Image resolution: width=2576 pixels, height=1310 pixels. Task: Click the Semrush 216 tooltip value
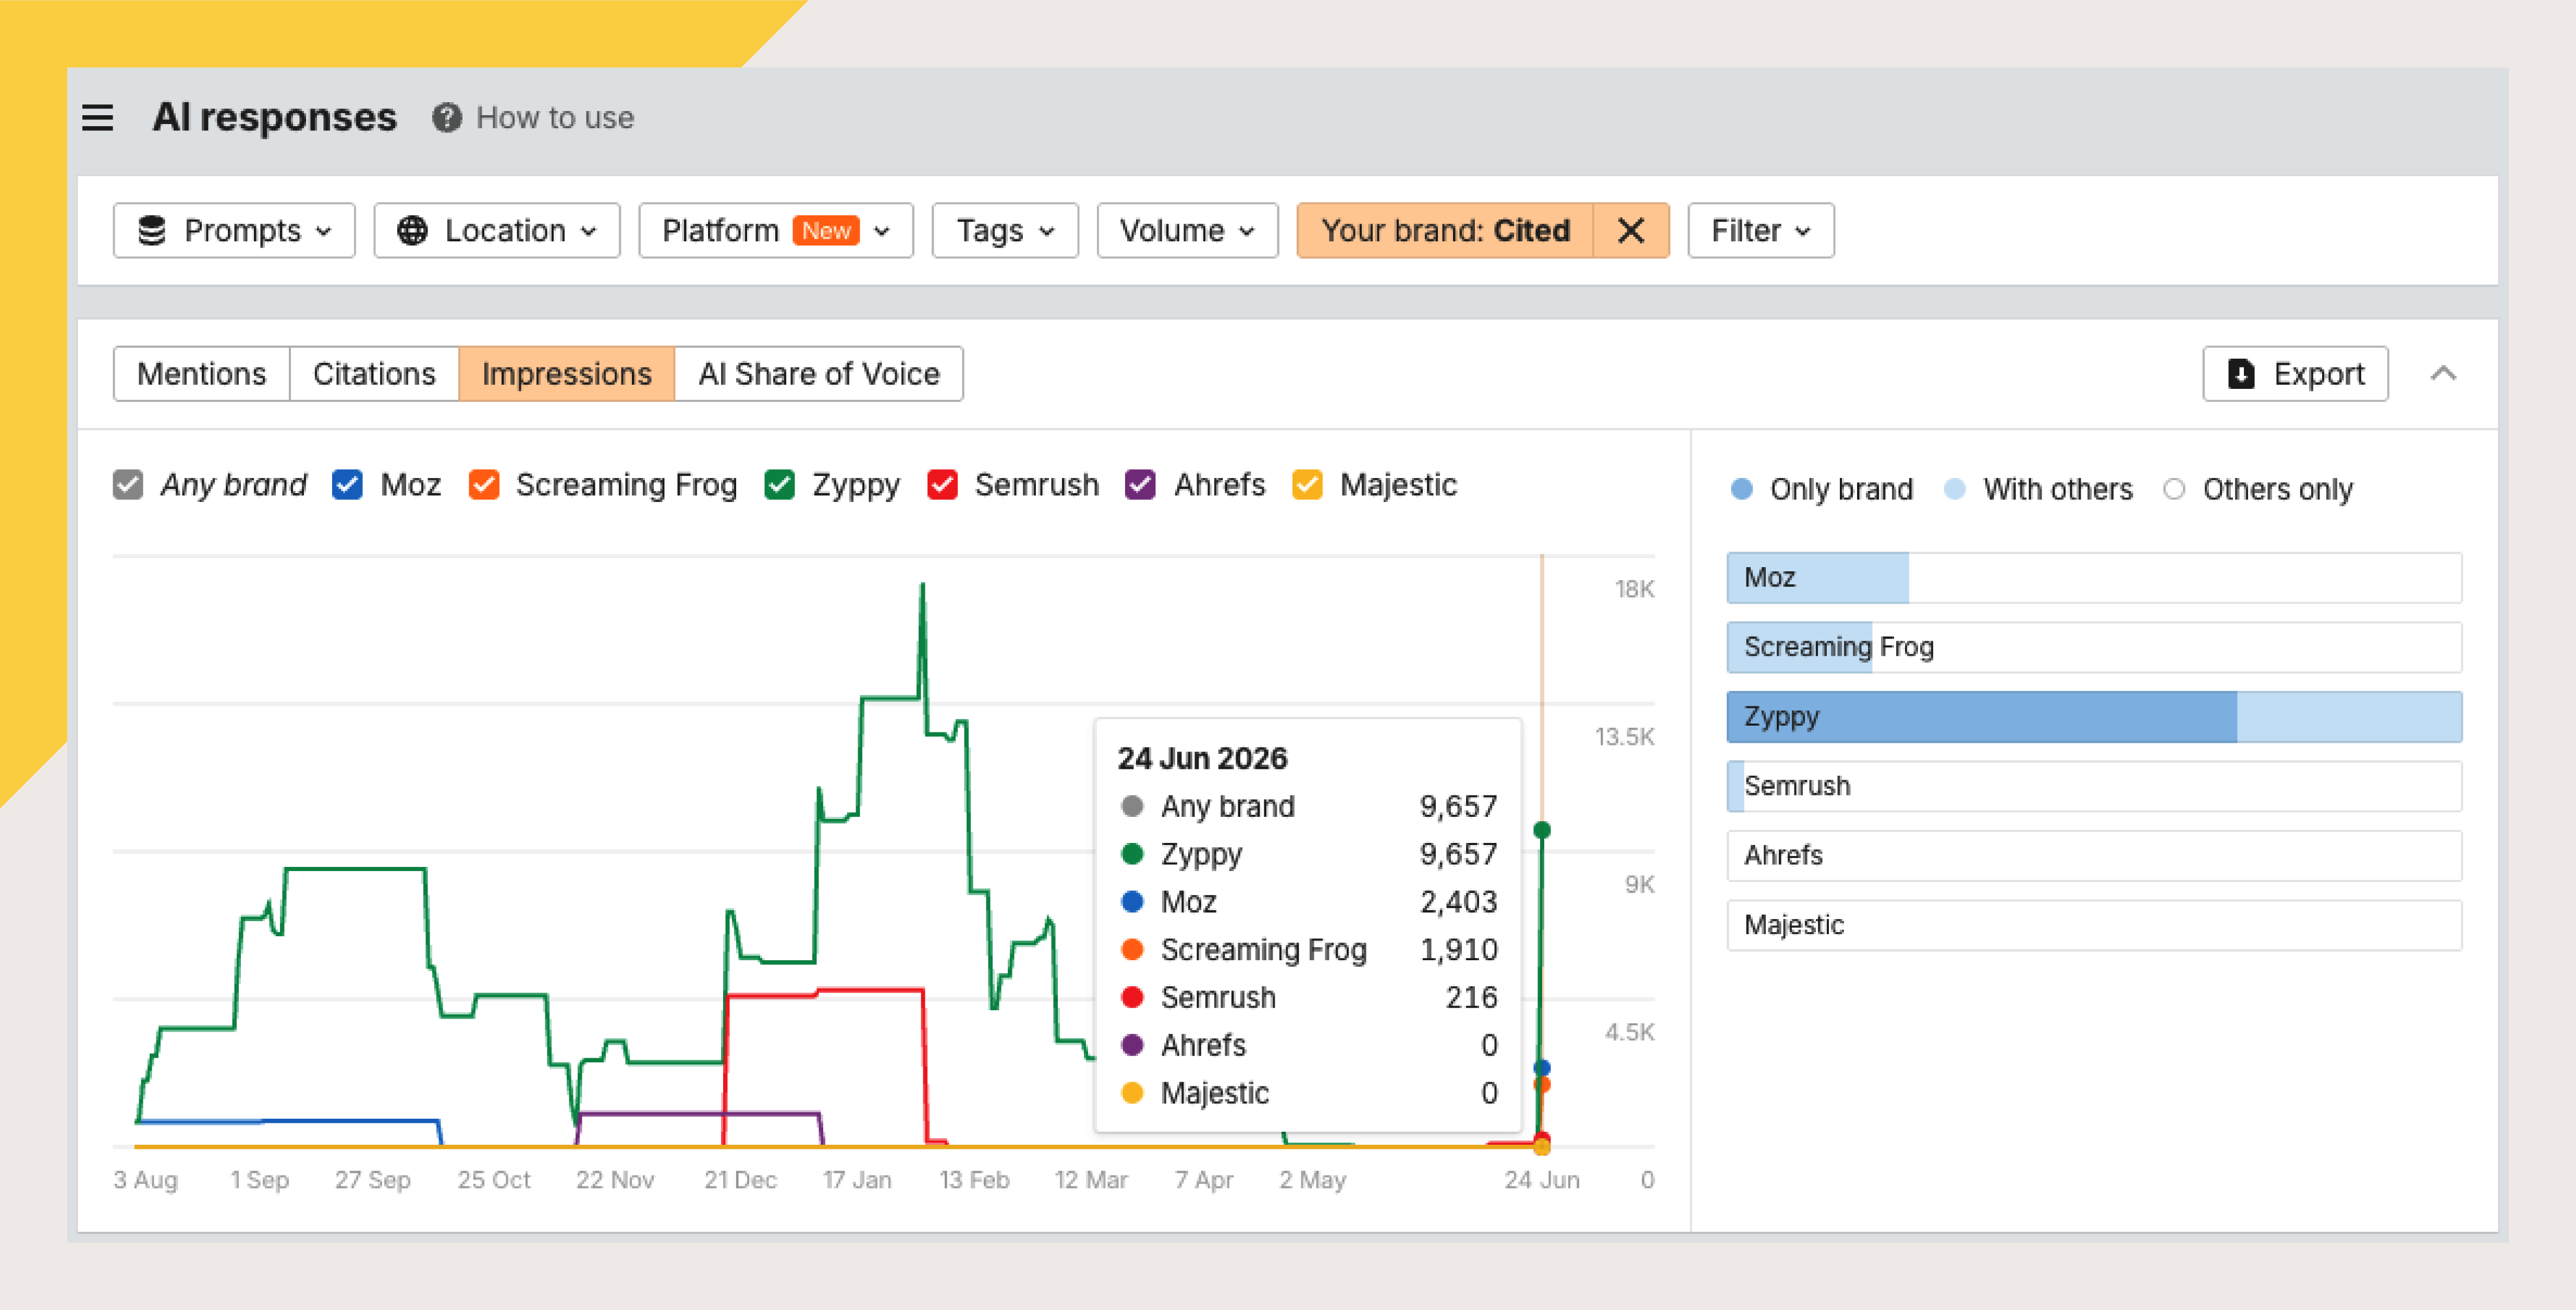[1471, 997]
